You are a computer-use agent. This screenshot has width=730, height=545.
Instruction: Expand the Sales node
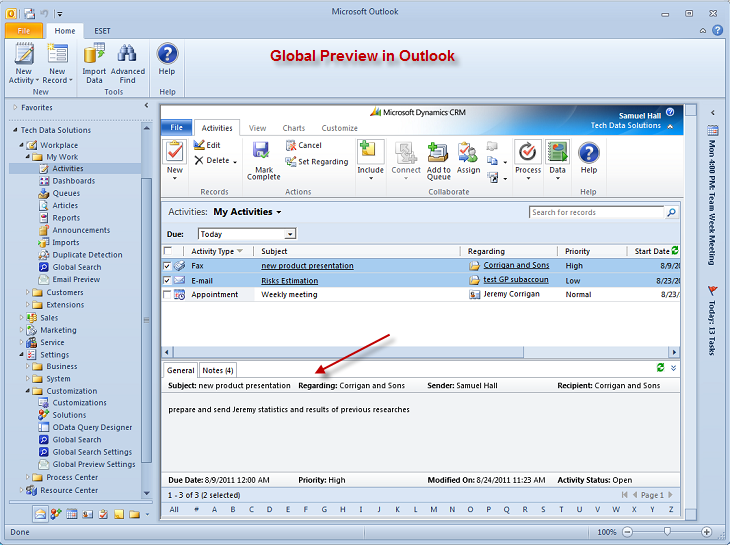click(x=21, y=317)
